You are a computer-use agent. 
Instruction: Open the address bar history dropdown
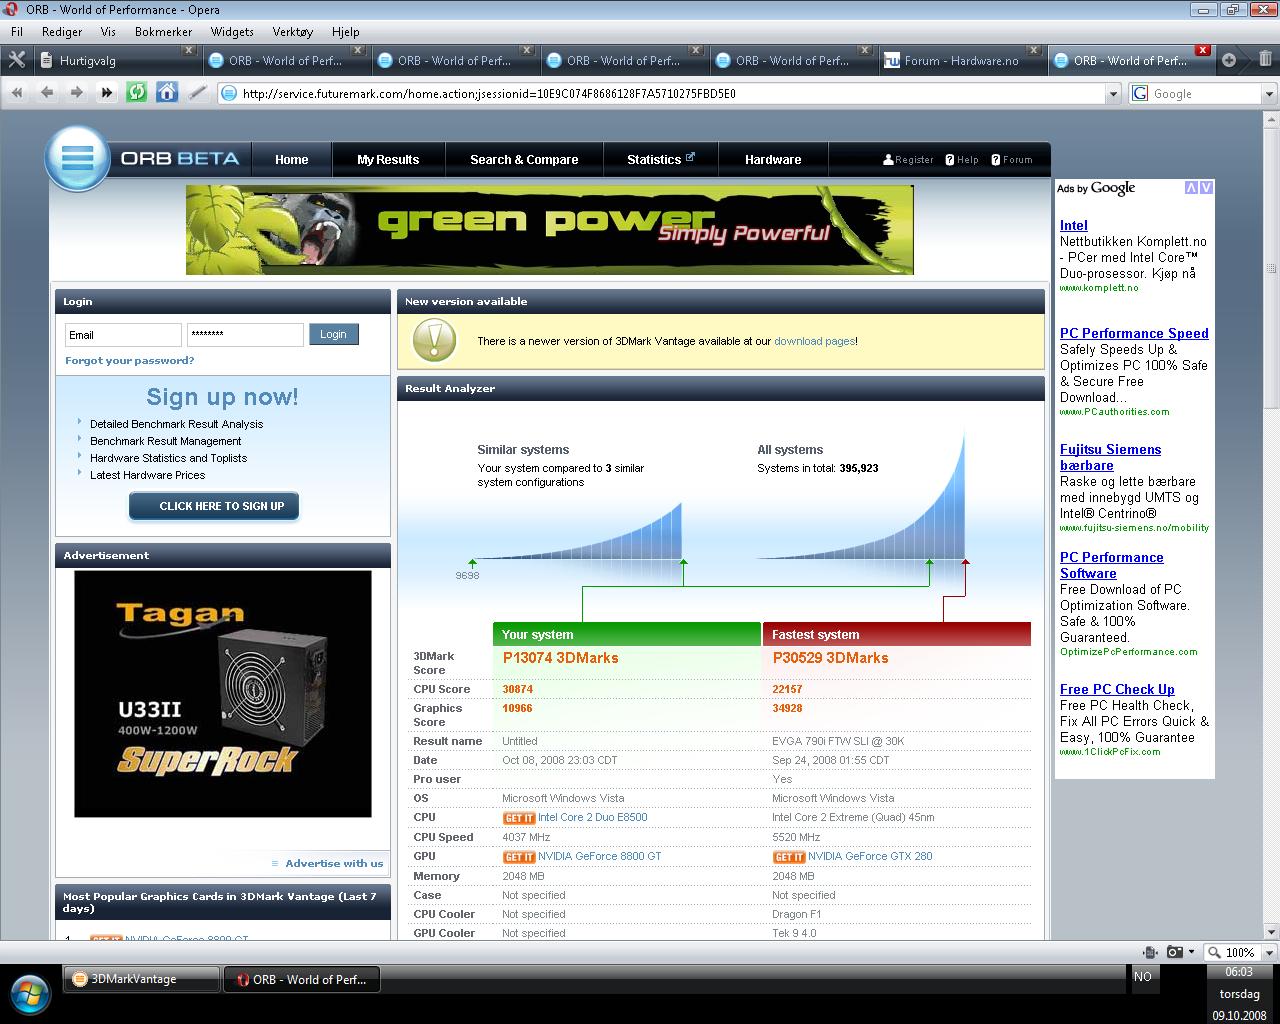pos(1113,94)
